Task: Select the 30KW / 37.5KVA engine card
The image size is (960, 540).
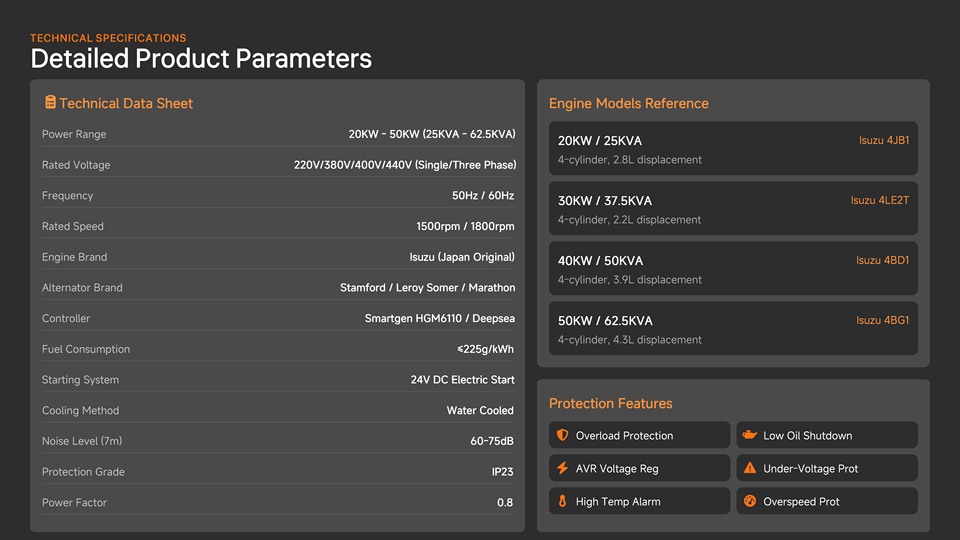Action: coord(733,209)
